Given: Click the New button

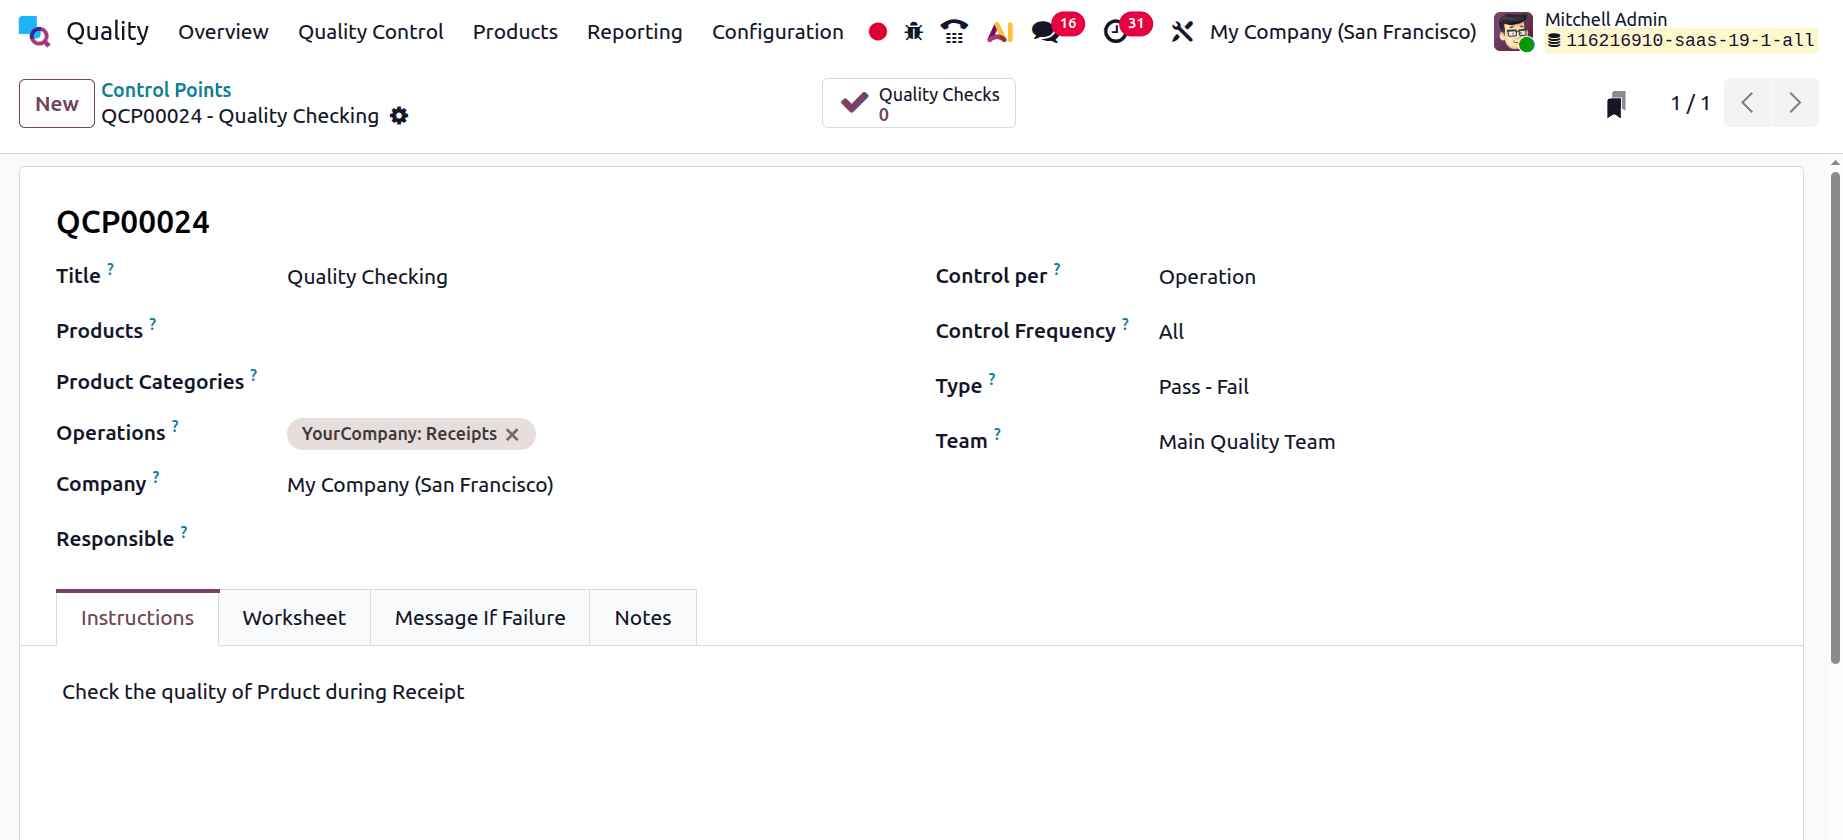Looking at the screenshot, I should 57,104.
